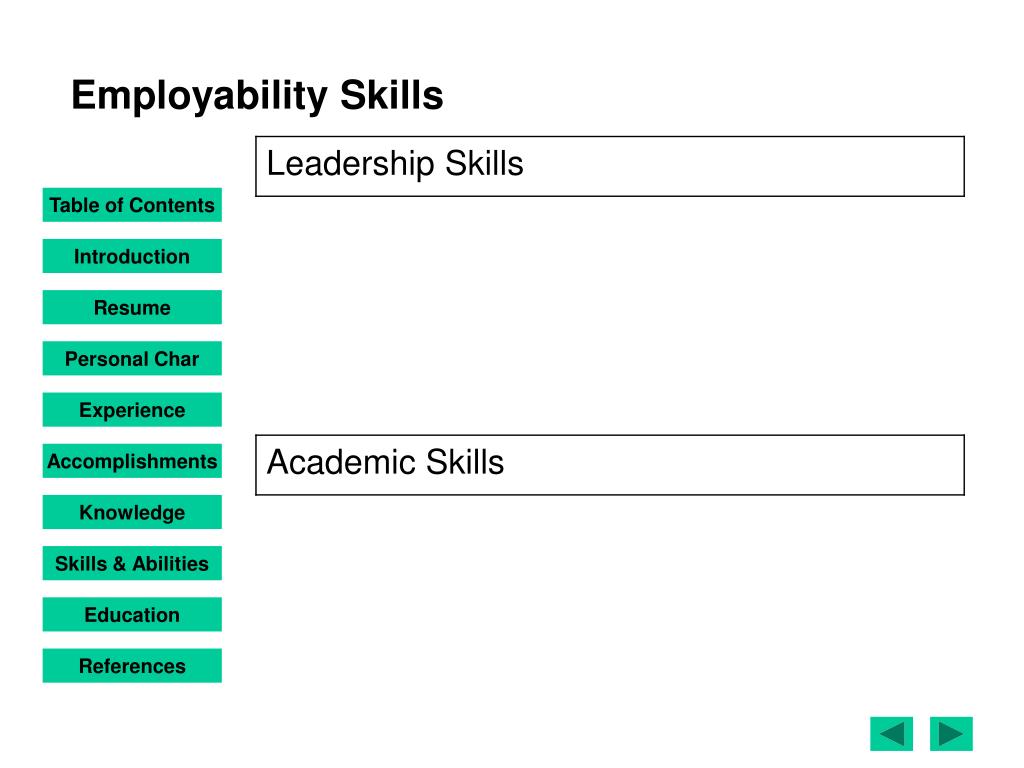Go to the next slide arrow
1024x768 pixels.
pyautogui.click(x=951, y=734)
